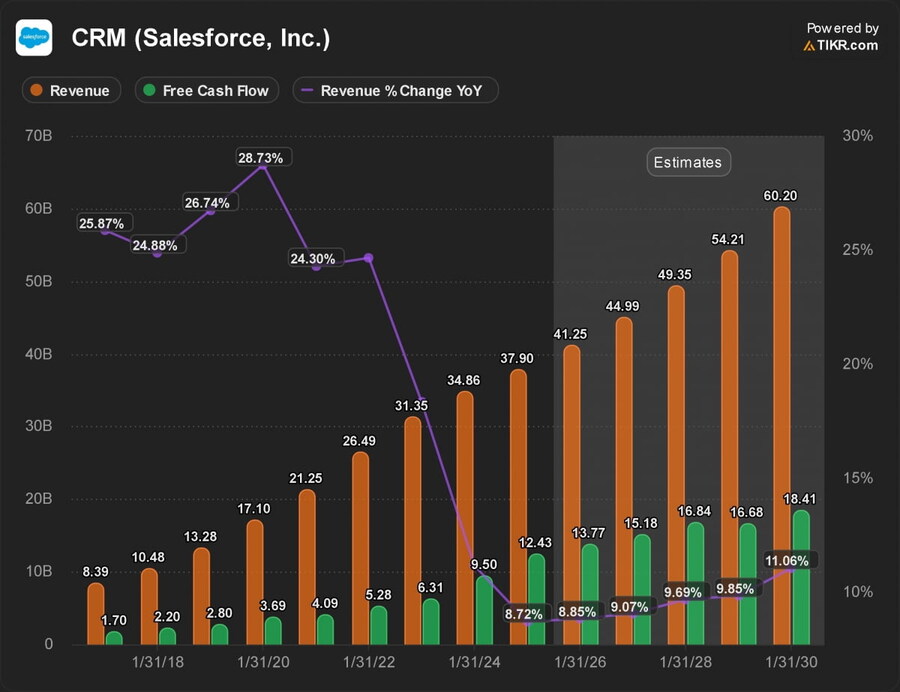Select the 37.90 revenue bar

click(518, 506)
